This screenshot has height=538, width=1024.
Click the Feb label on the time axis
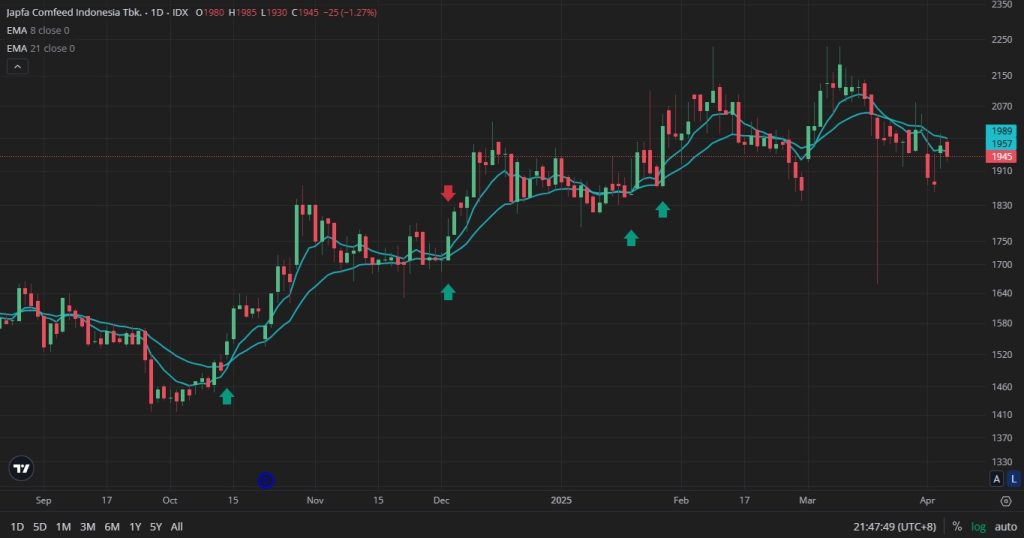point(680,500)
